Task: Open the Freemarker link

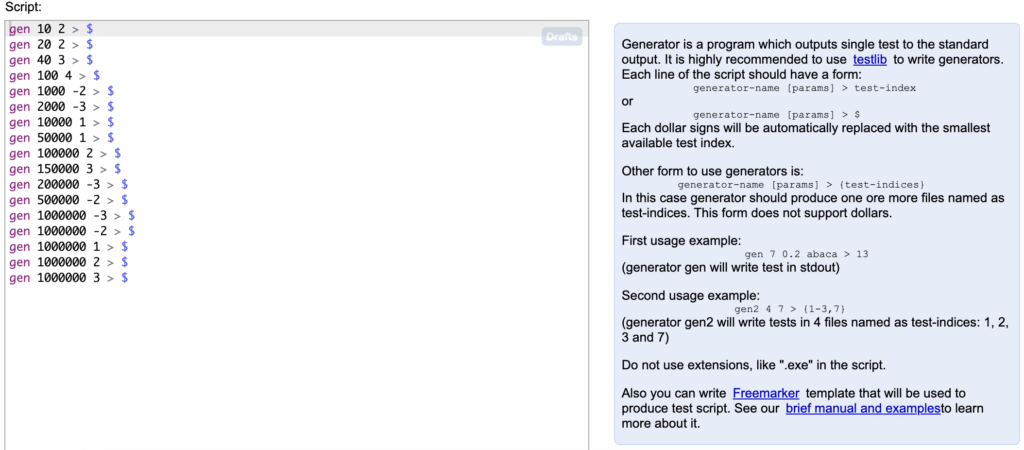Action: 765,393
